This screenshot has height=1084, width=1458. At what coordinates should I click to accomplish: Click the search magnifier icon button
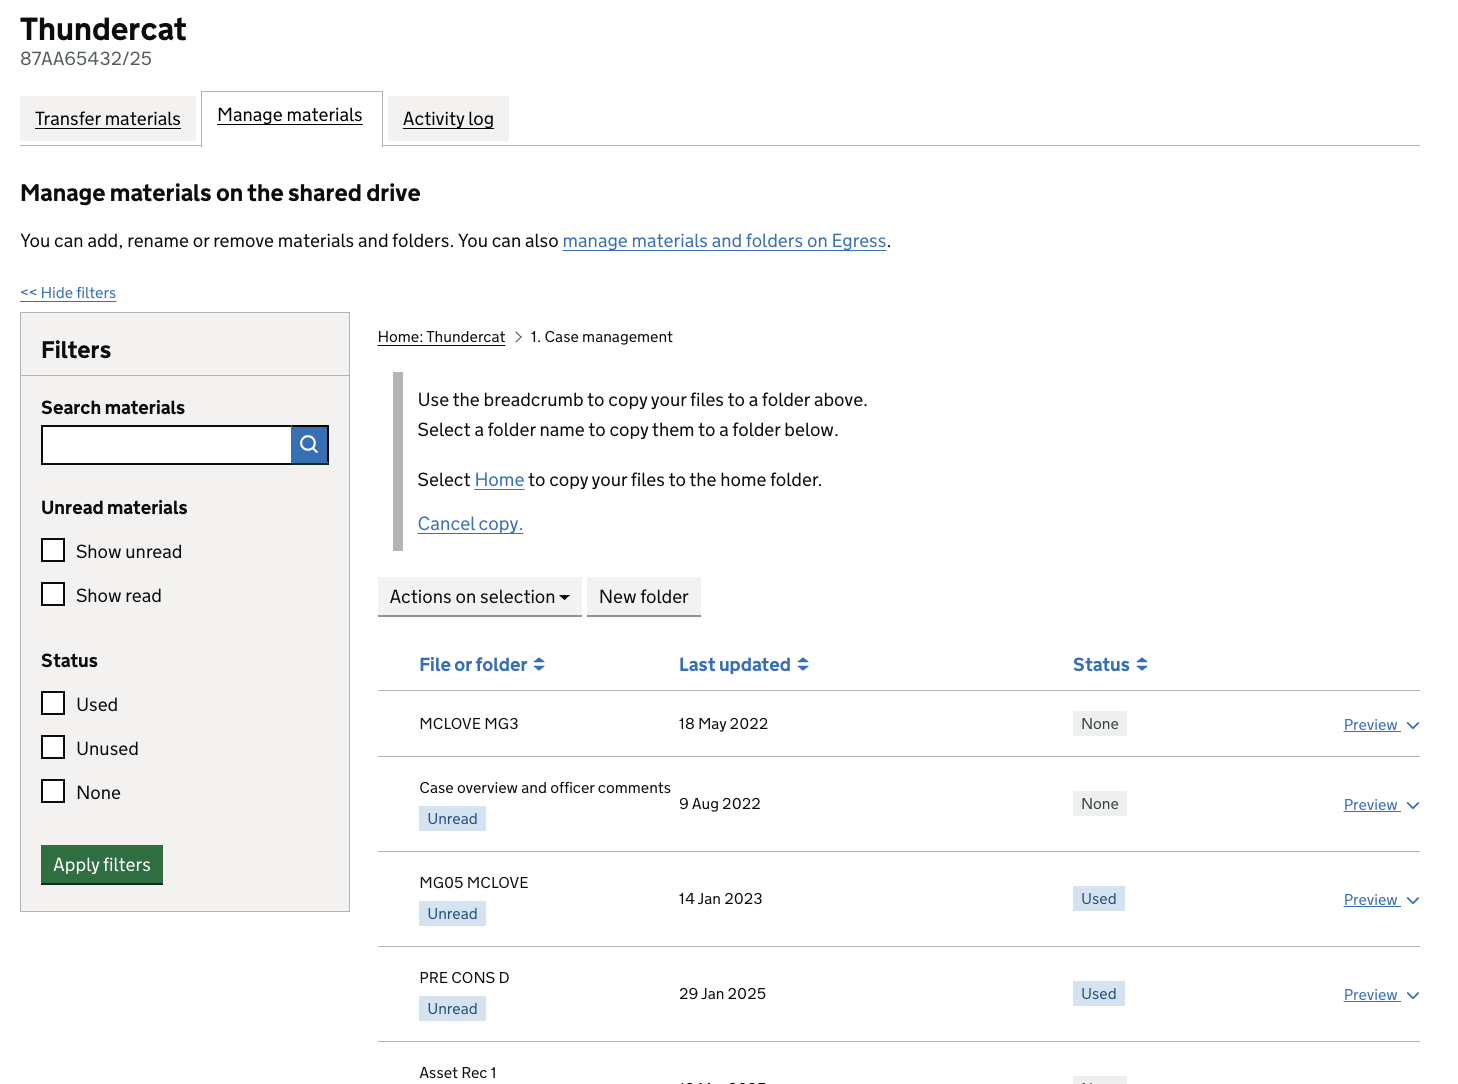tap(309, 445)
